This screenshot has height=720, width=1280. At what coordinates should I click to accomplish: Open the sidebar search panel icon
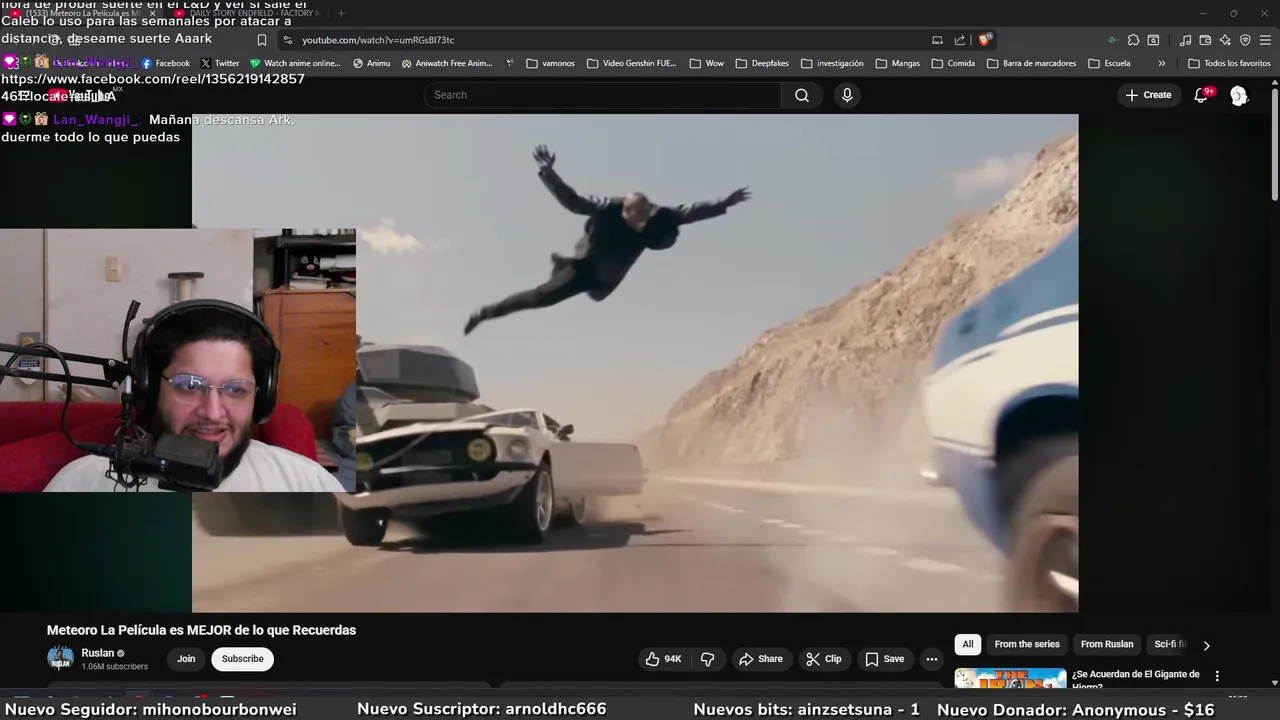point(1153,40)
